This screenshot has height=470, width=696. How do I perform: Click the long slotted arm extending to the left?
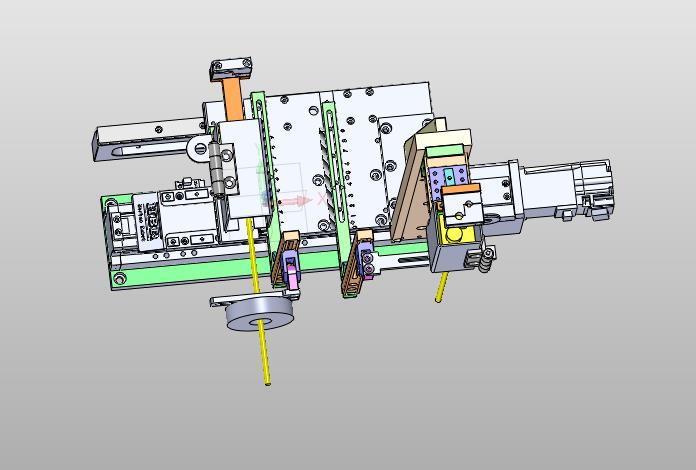tap(149, 139)
